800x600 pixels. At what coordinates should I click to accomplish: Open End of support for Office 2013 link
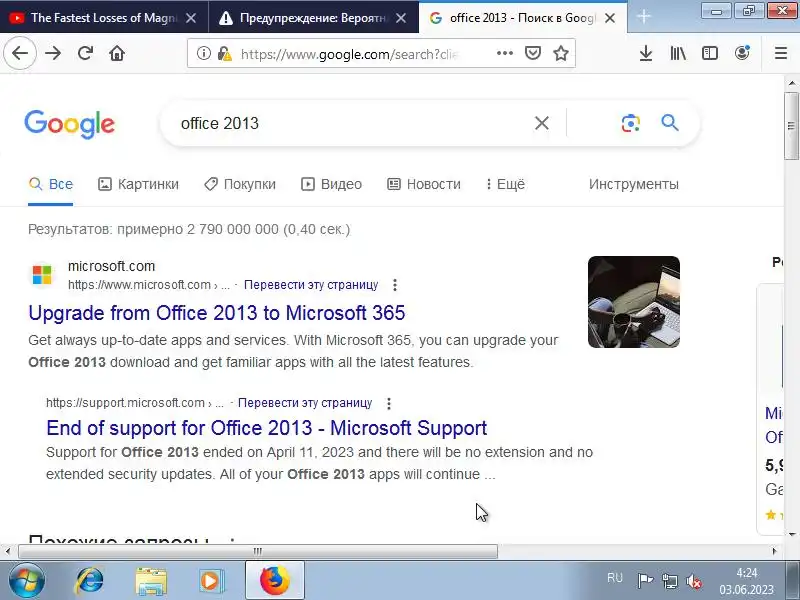tap(266, 428)
